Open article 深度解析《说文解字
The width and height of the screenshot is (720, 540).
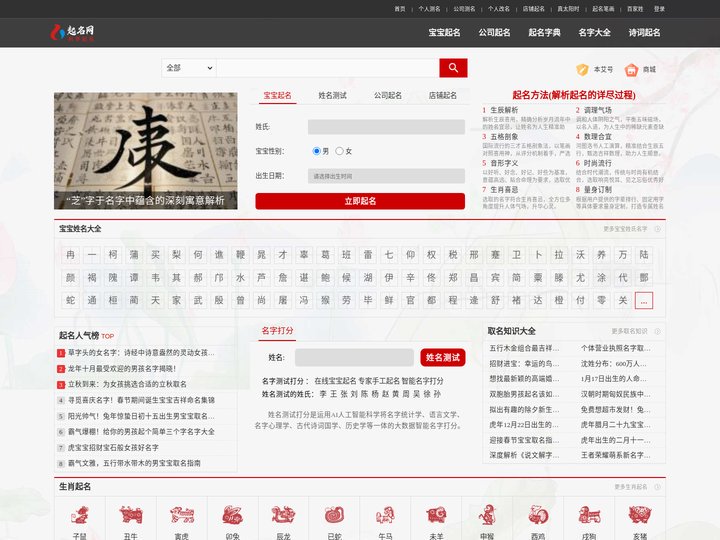tap(524, 456)
